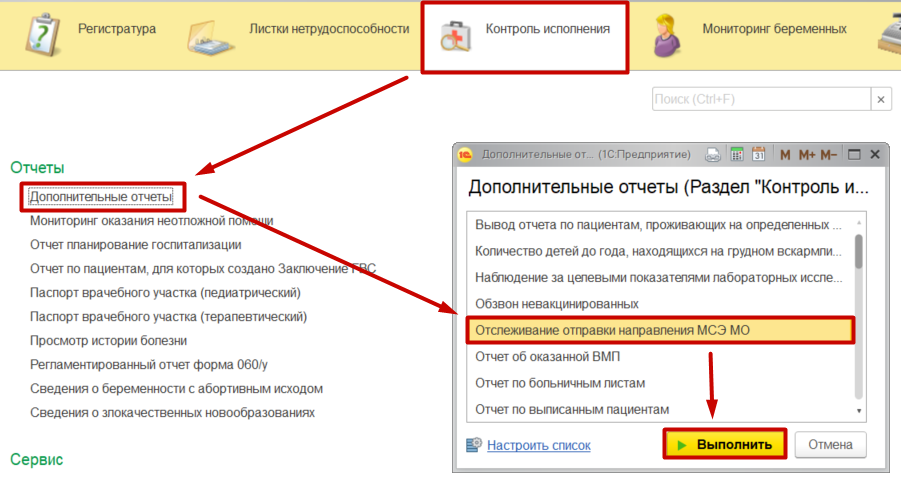Open Настроить список link

(x=538, y=445)
